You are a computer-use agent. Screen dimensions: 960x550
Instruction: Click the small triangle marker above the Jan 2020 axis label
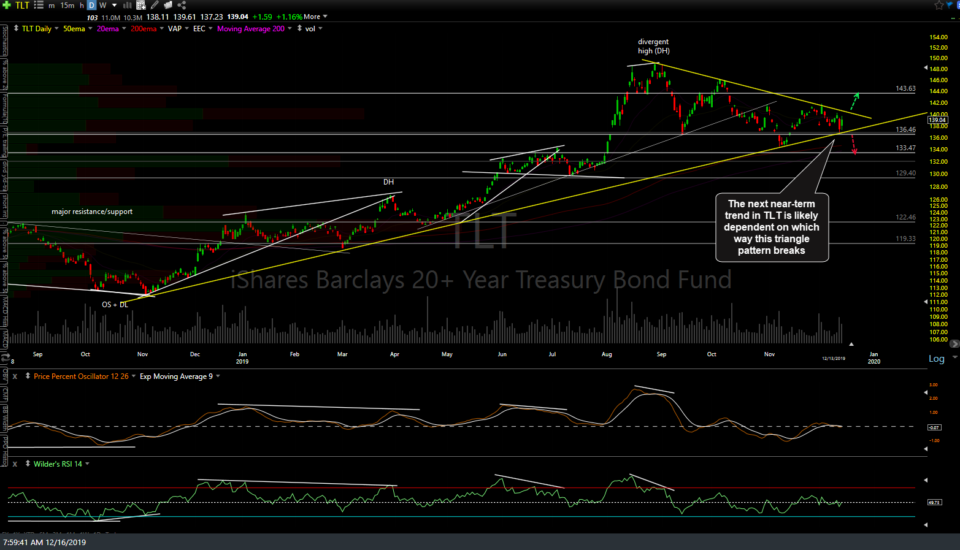[x=851, y=344]
